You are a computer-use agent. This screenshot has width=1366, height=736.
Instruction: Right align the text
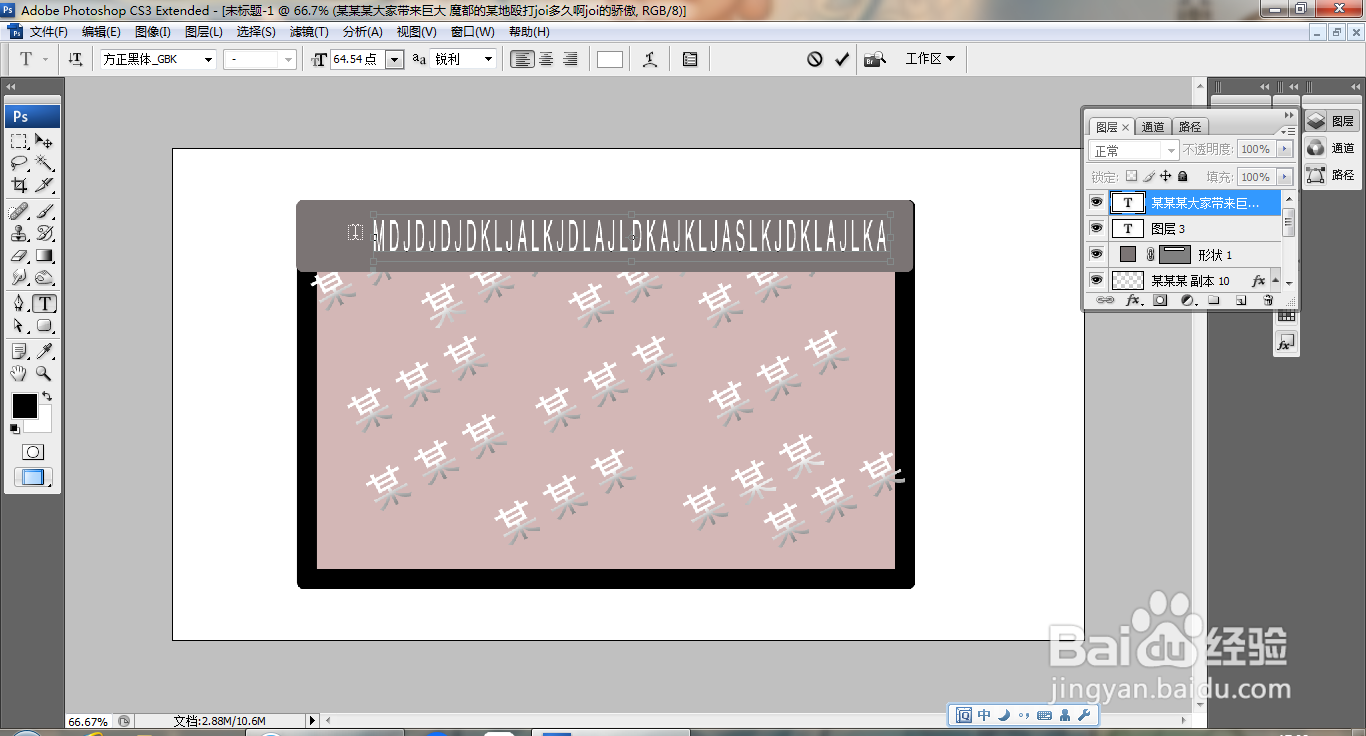tap(570, 59)
